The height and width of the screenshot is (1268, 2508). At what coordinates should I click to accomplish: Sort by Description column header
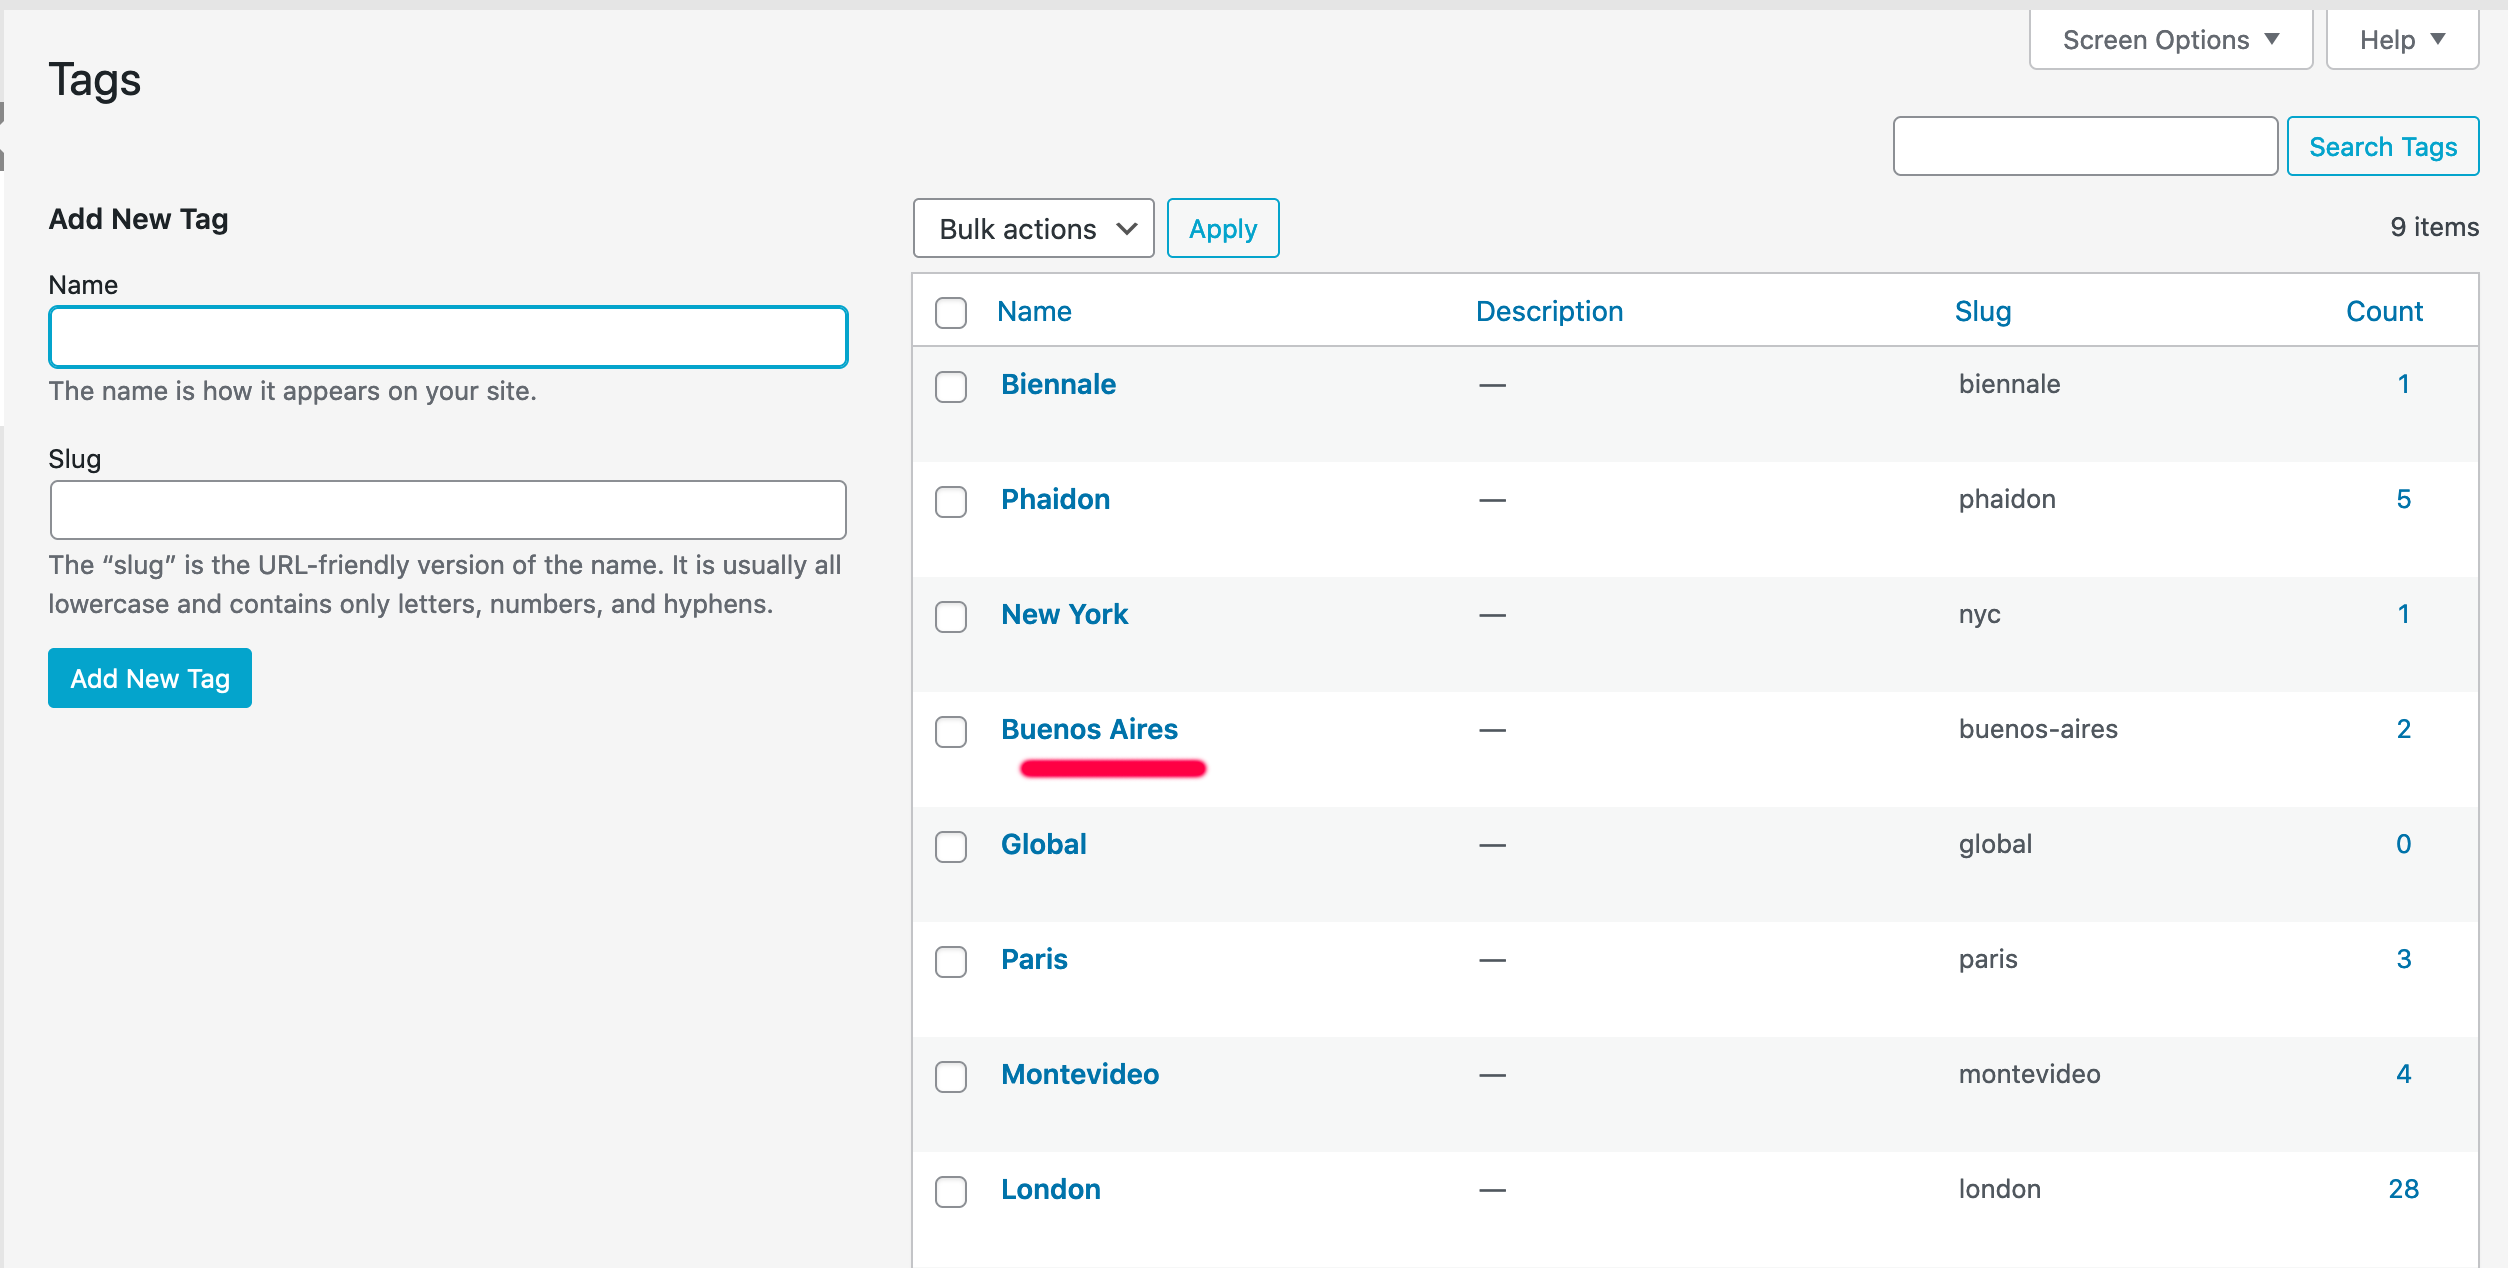1548,311
